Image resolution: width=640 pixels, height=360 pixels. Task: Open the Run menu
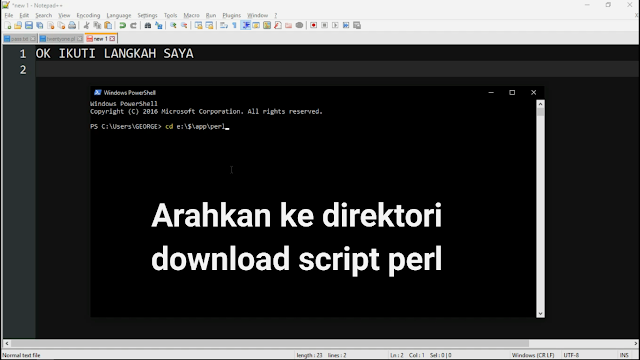click(211, 15)
